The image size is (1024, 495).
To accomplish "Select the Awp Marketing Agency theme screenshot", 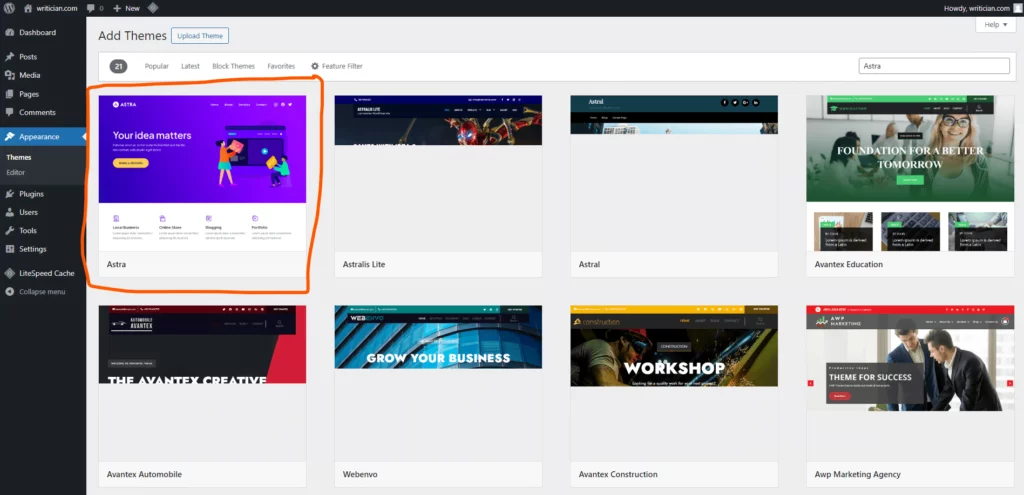I will 910,383.
